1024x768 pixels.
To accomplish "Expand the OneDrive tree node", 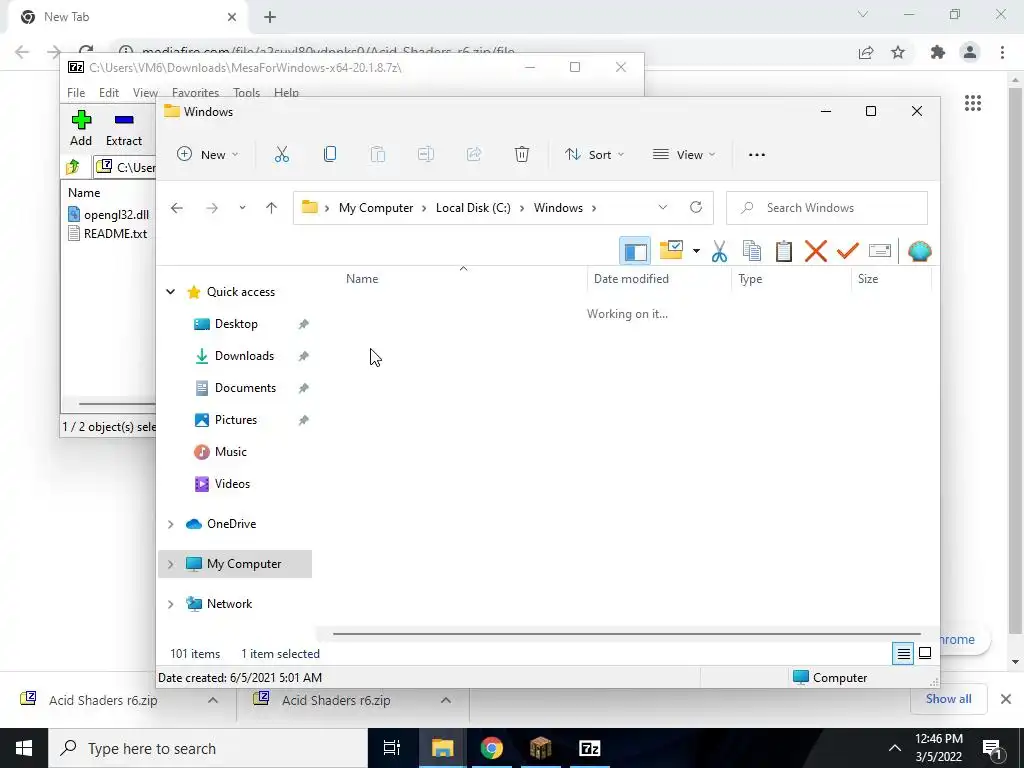I will pos(170,524).
